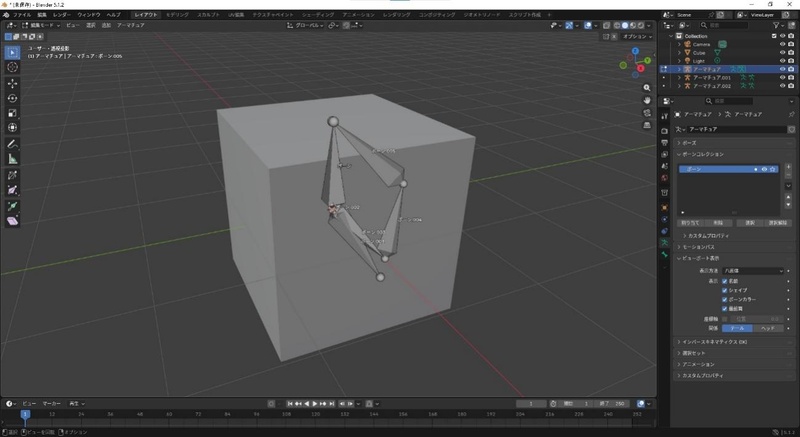Open the ファイル menu
This screenshot has height=437, width=800.
coord(21,15)
